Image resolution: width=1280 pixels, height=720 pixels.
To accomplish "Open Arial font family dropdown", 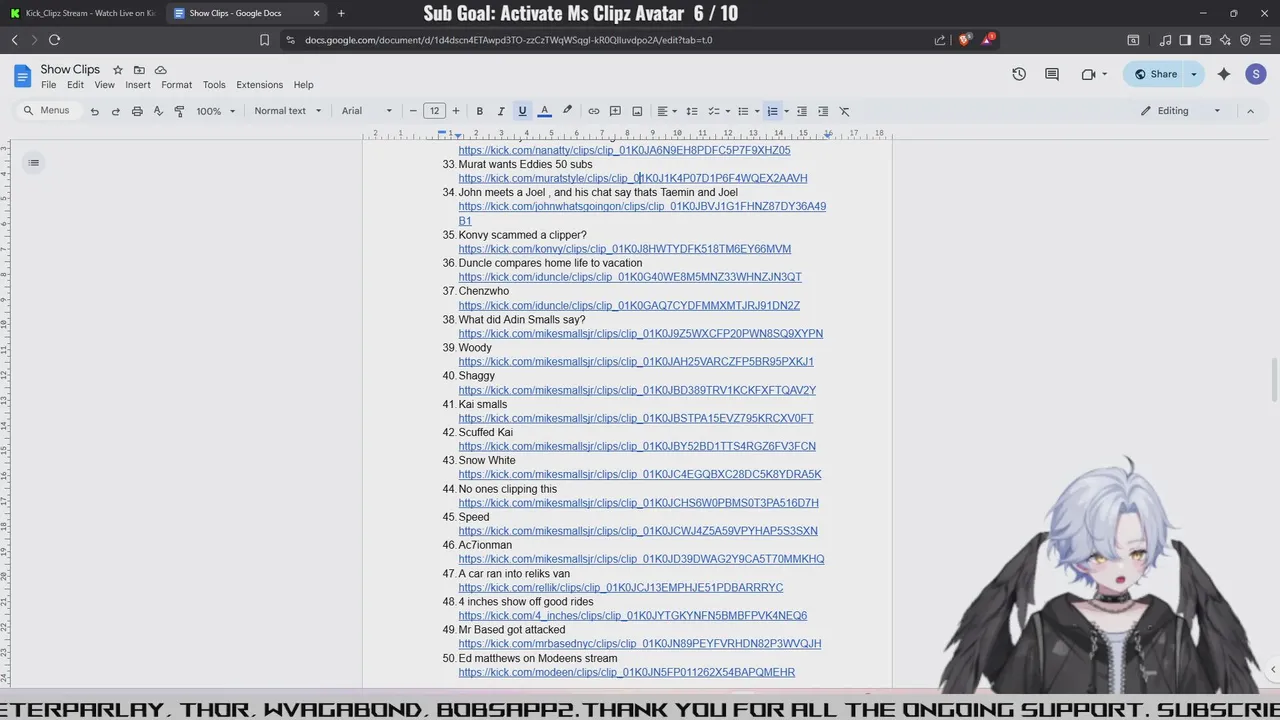I will [367, 111].
